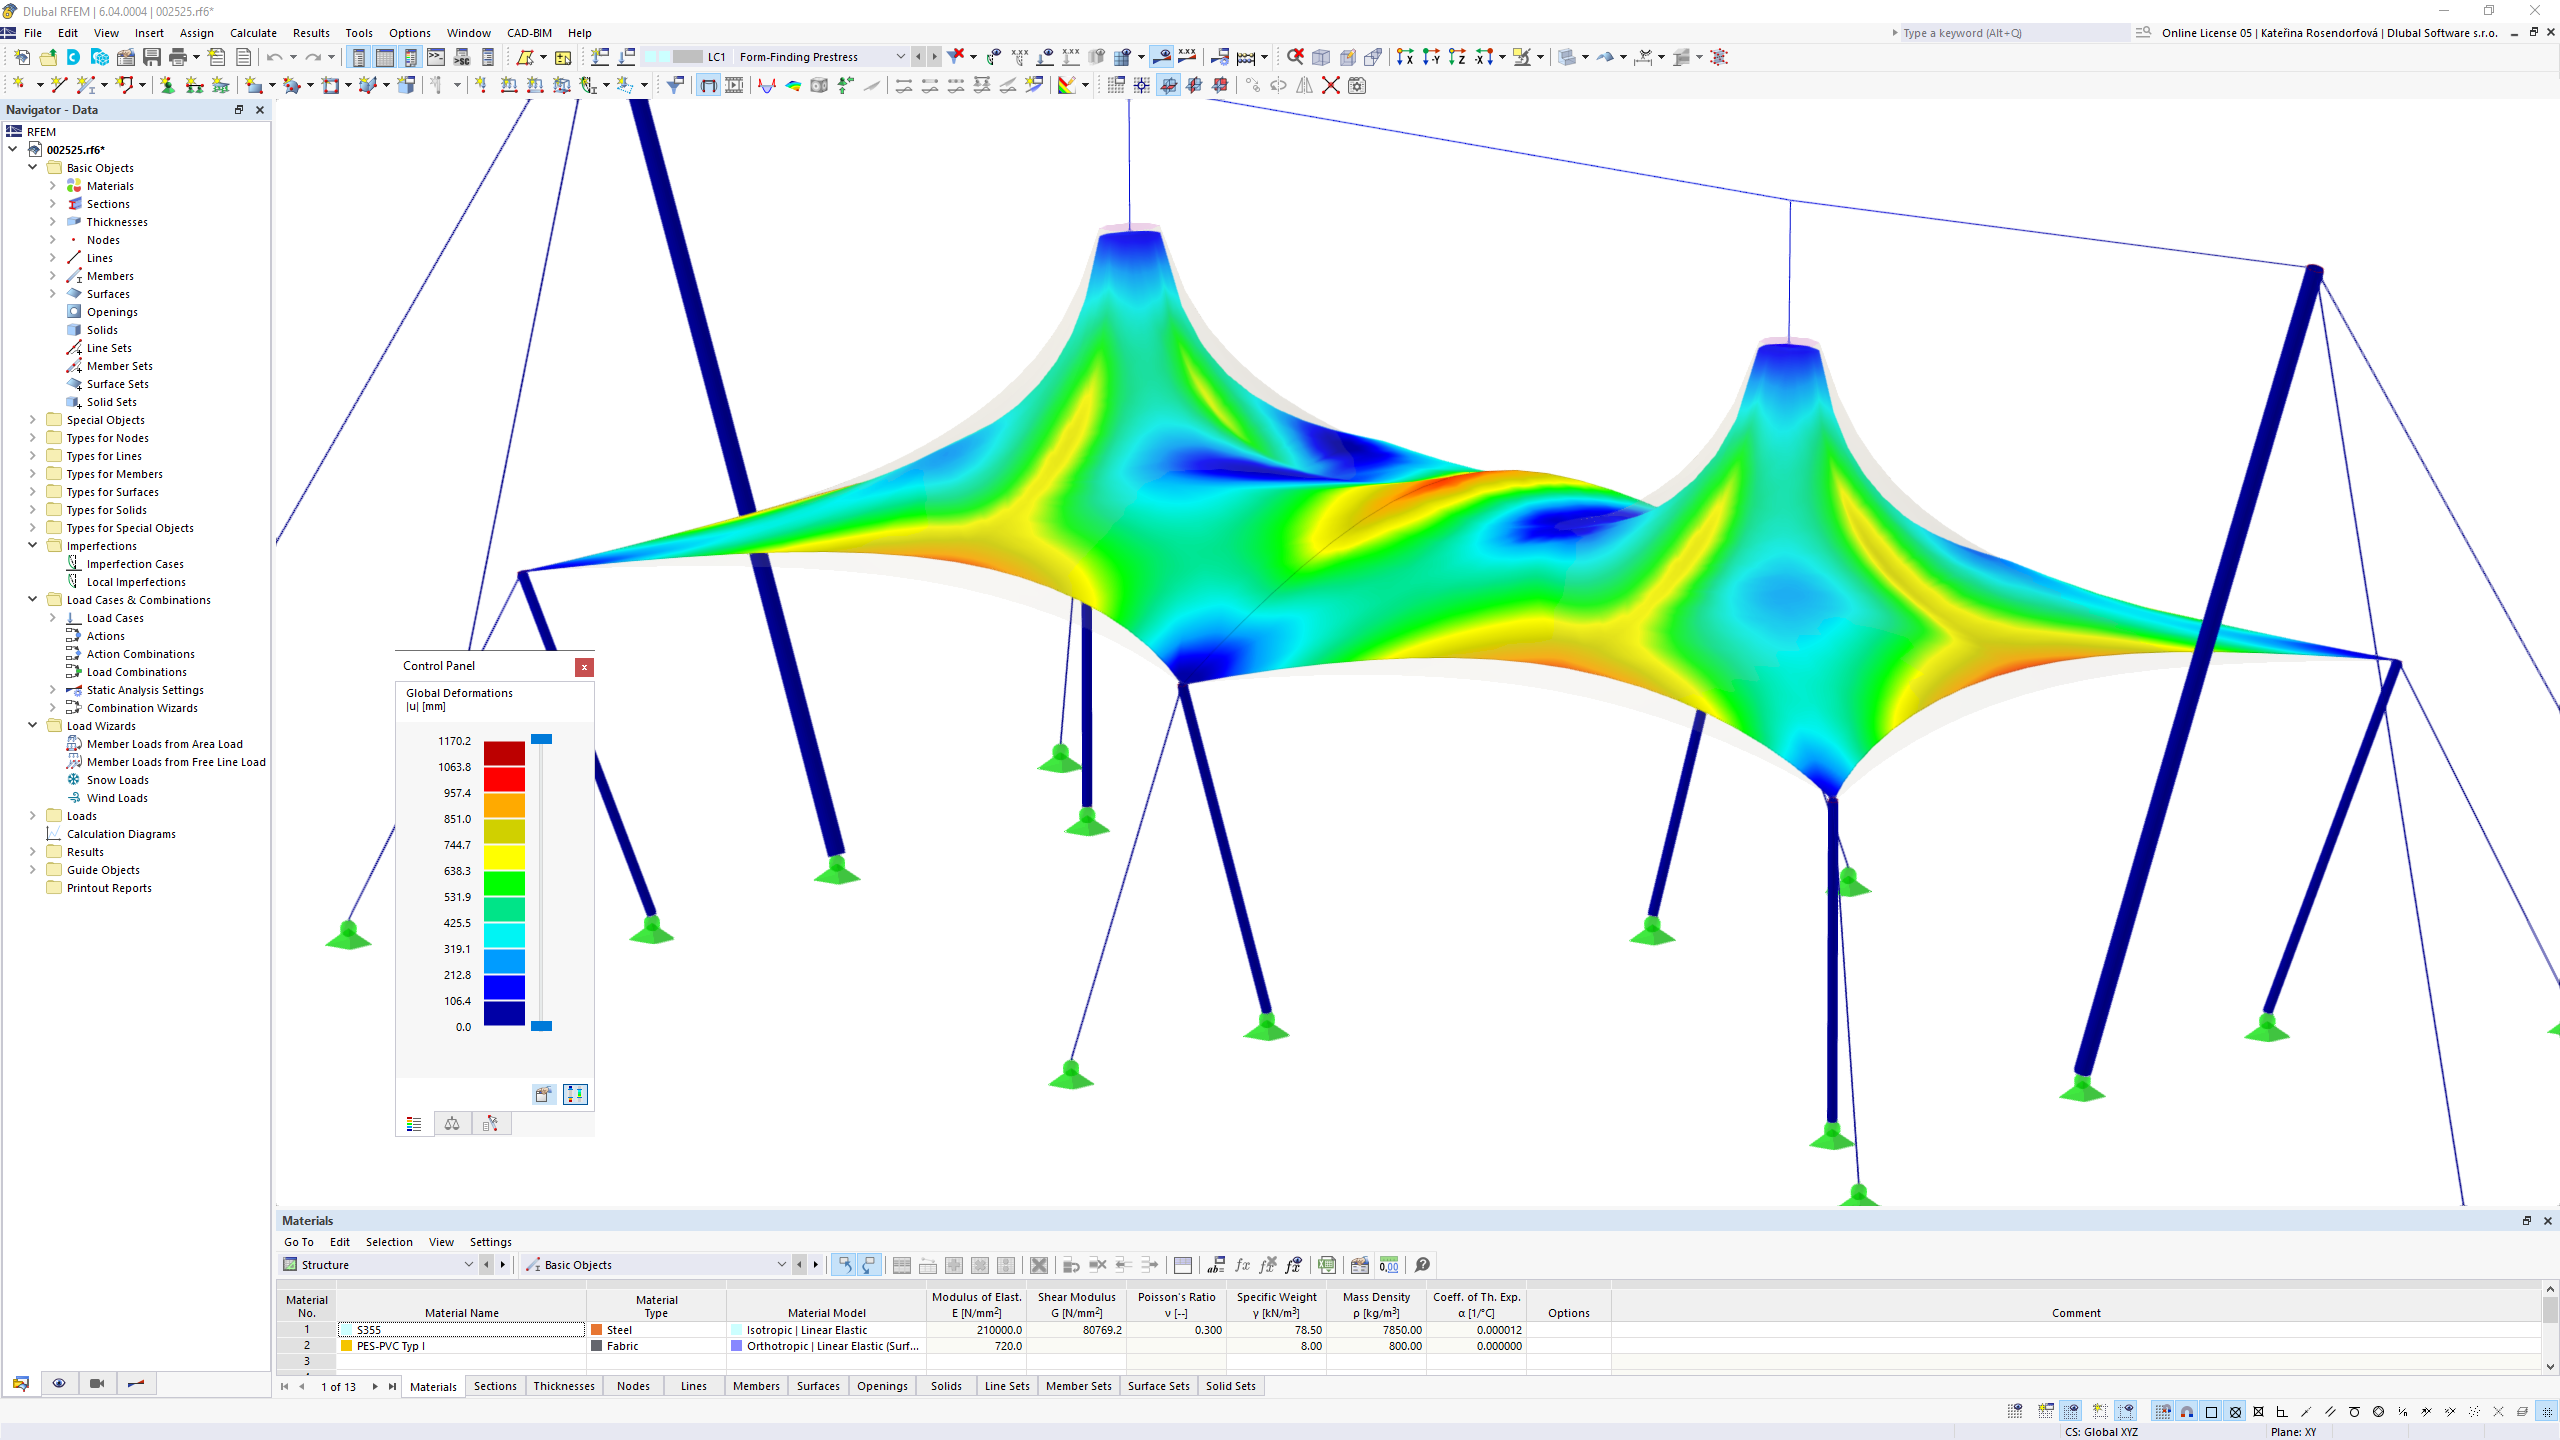Select the Members tab in bottom panel
Viewport: 2560px width, 1440px height.
tap(754, 1385)
